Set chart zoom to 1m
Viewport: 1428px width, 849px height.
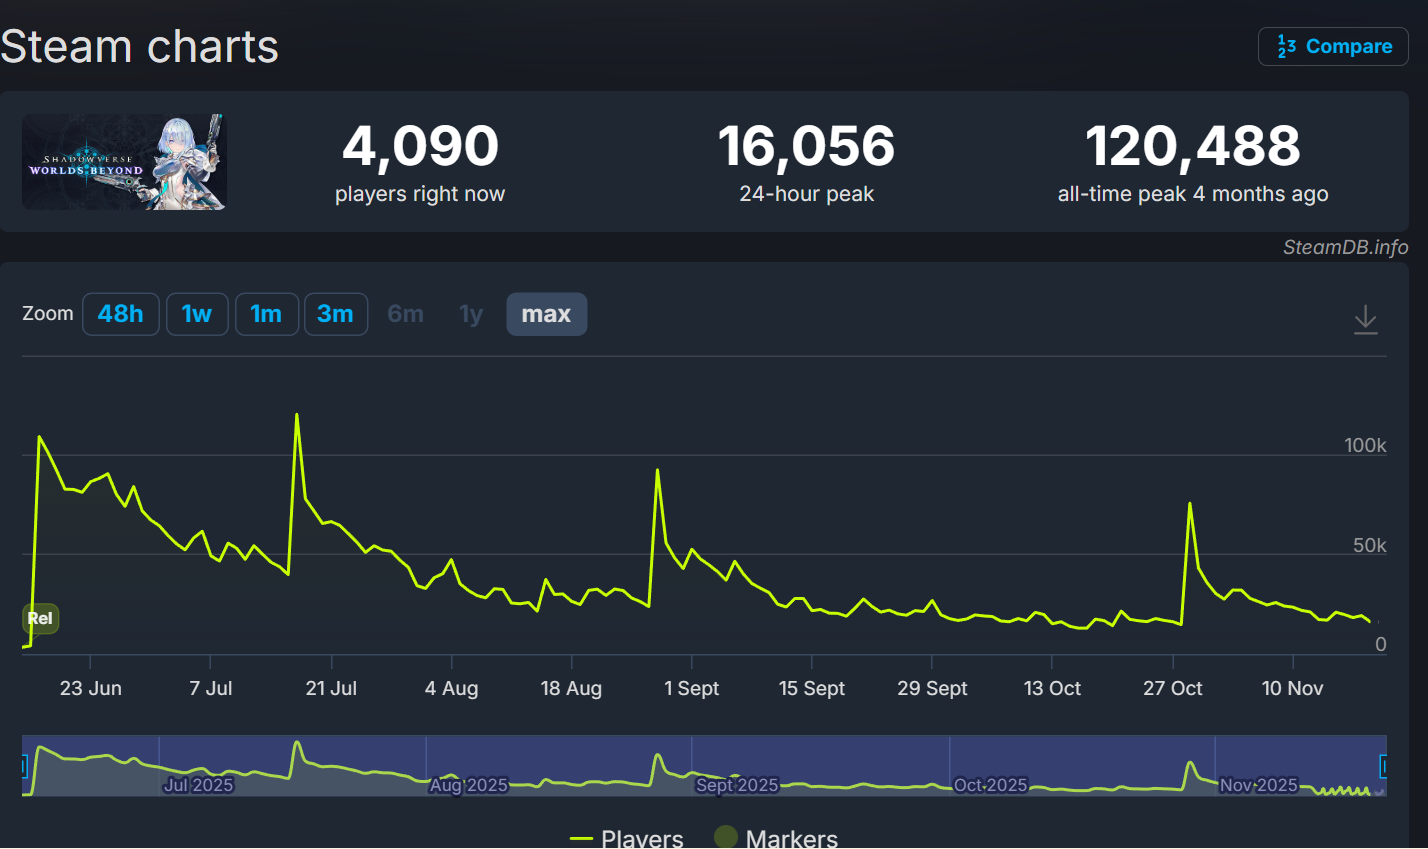pos(266,314)
